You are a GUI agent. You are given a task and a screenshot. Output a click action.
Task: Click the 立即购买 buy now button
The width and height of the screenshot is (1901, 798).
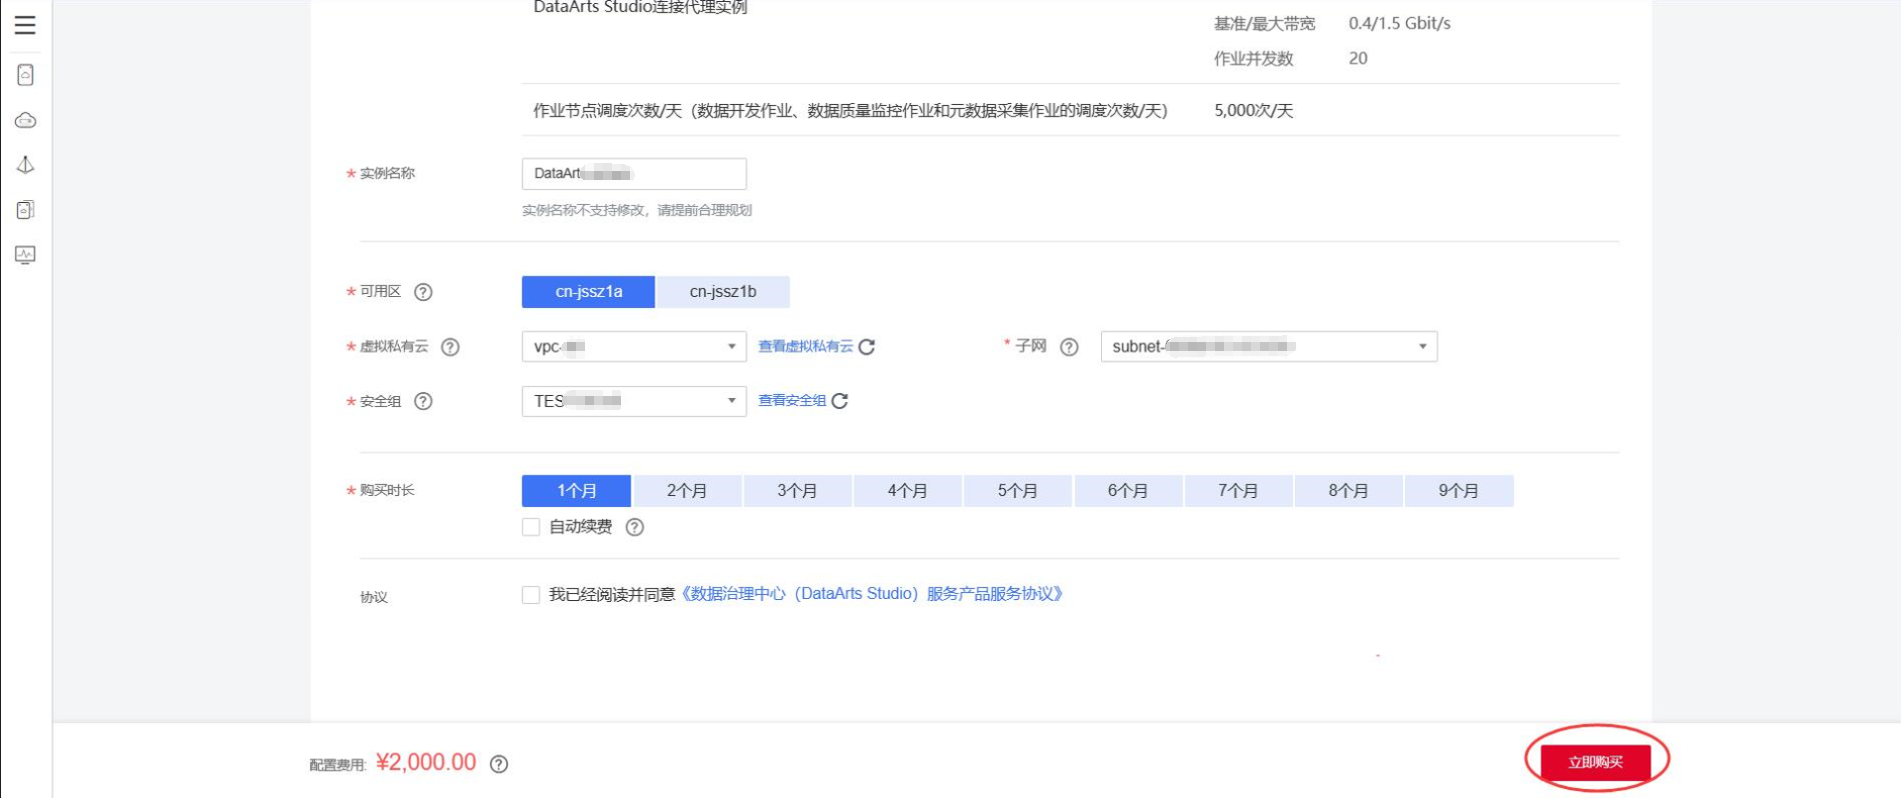1595,762
